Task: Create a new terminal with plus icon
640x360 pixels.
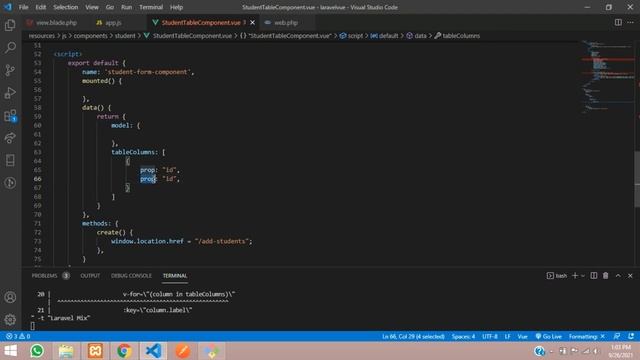Action: point(575,276)
